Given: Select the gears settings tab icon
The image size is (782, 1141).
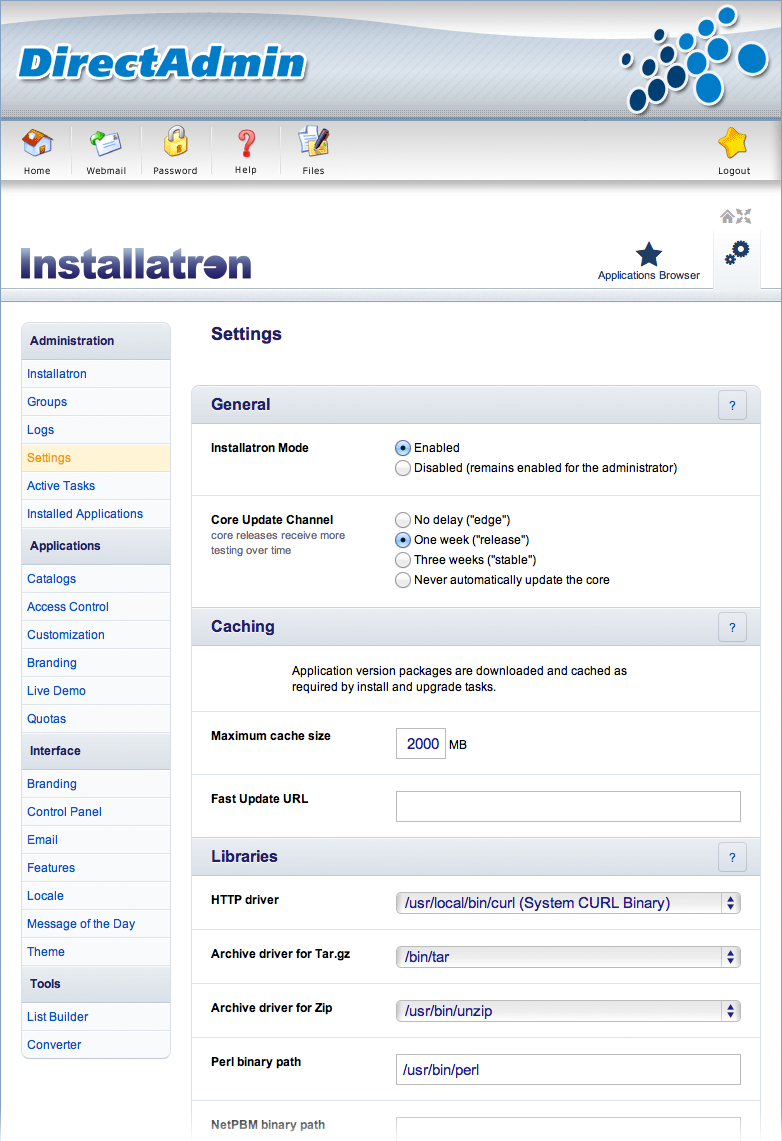Looking at the screenshot, I should click(737, 253).
